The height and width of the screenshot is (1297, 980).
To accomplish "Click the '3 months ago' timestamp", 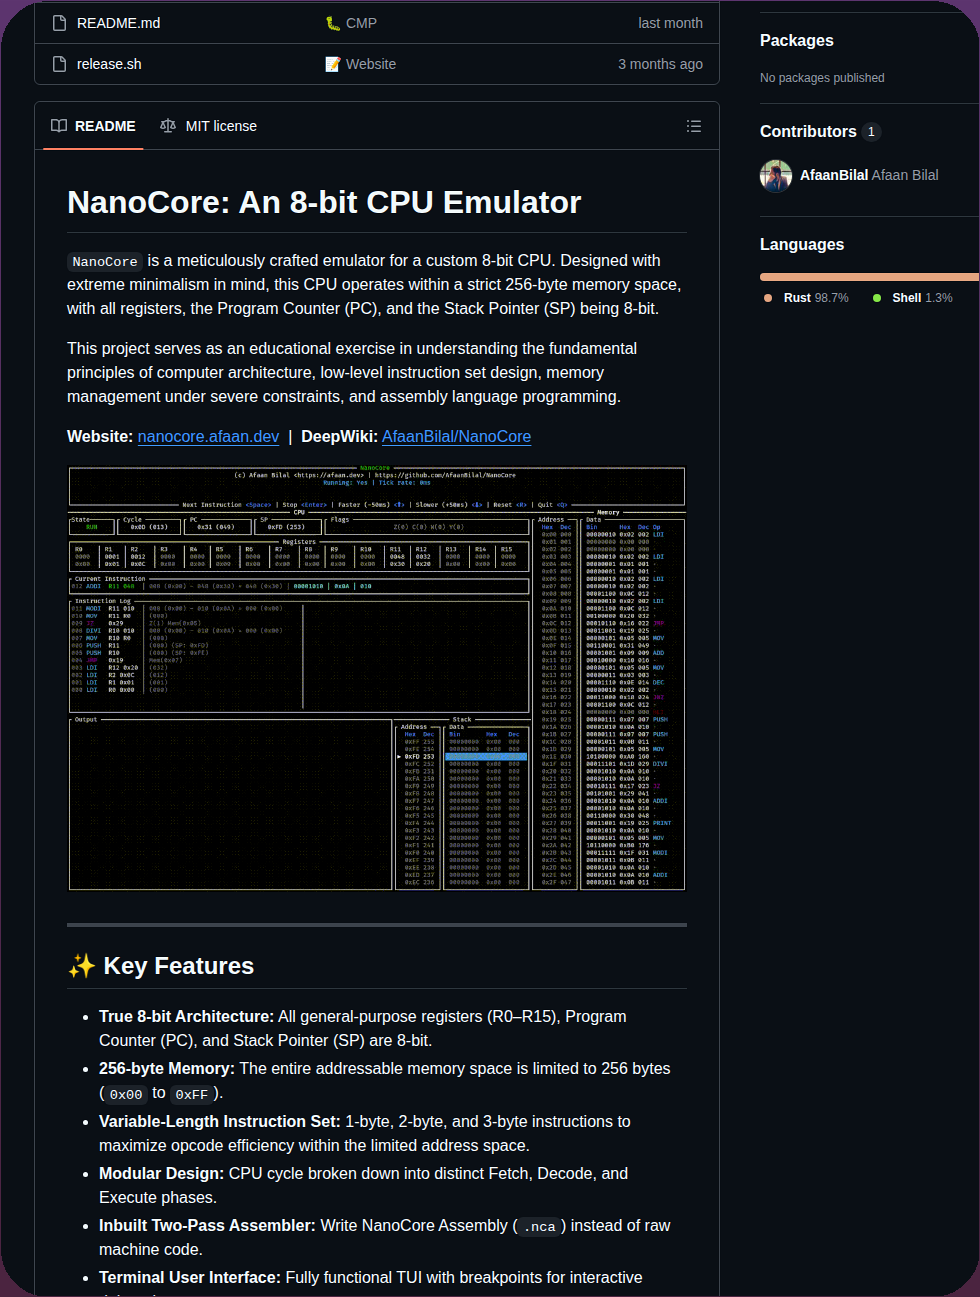I will (x=660, y=64).
